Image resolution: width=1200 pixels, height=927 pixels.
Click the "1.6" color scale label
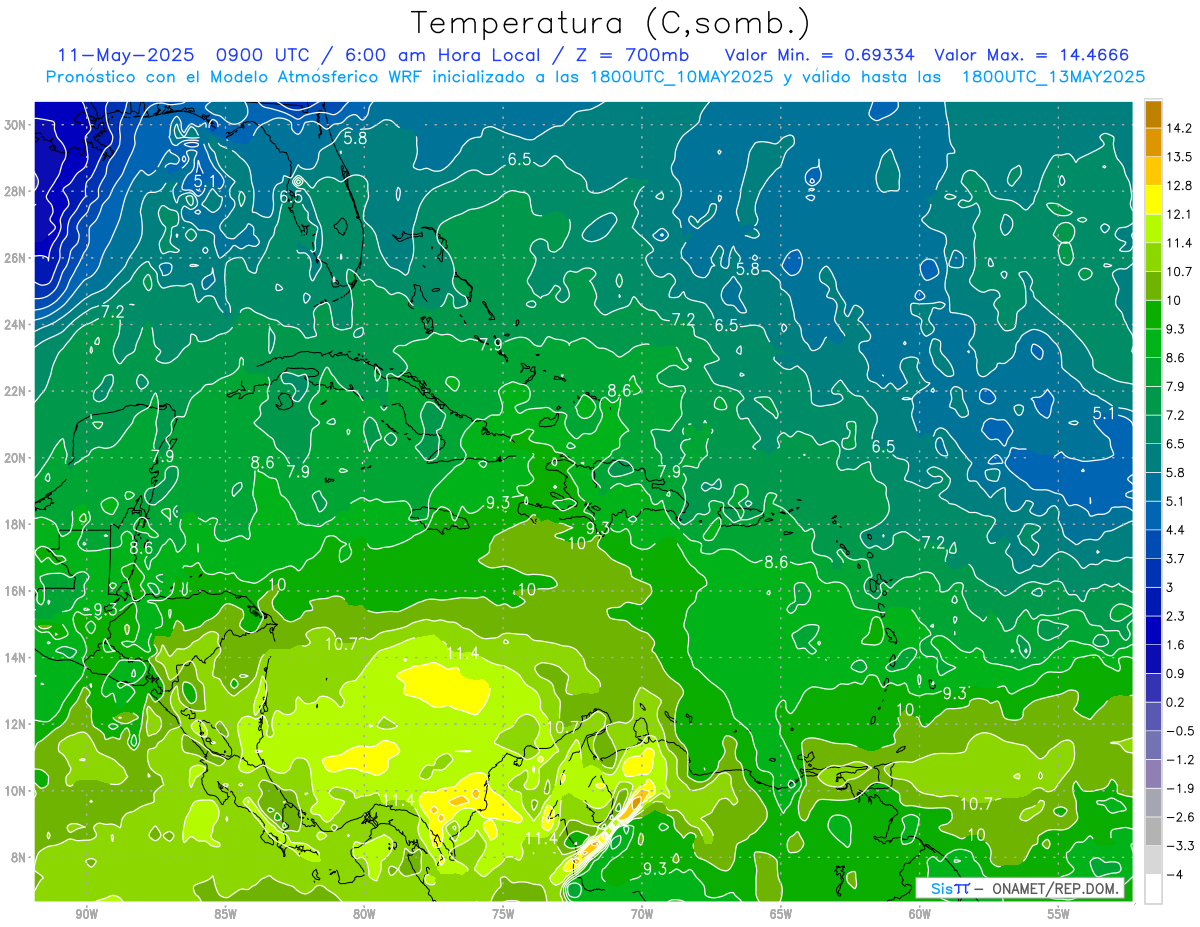point(1175,645)
